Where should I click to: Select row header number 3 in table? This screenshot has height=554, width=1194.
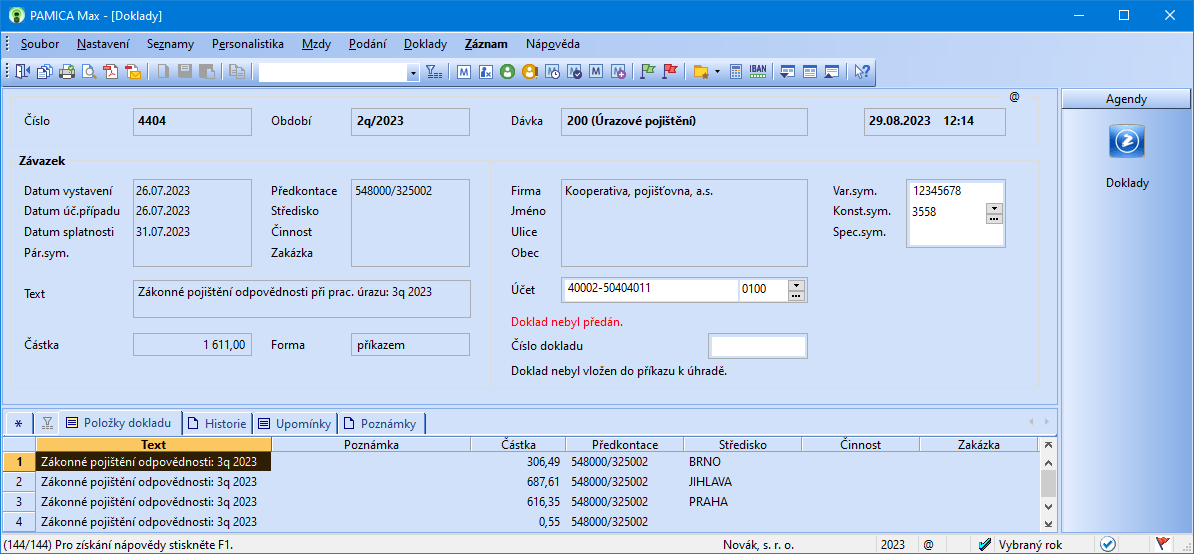click(x=19, y=501)
